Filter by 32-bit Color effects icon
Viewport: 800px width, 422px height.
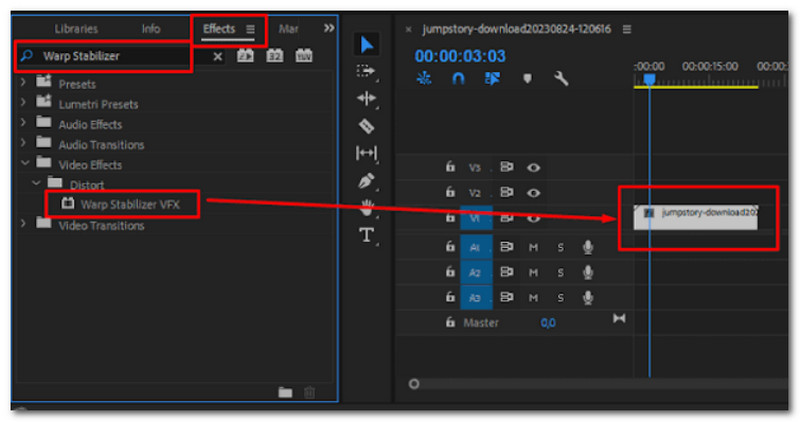(274, 56)
